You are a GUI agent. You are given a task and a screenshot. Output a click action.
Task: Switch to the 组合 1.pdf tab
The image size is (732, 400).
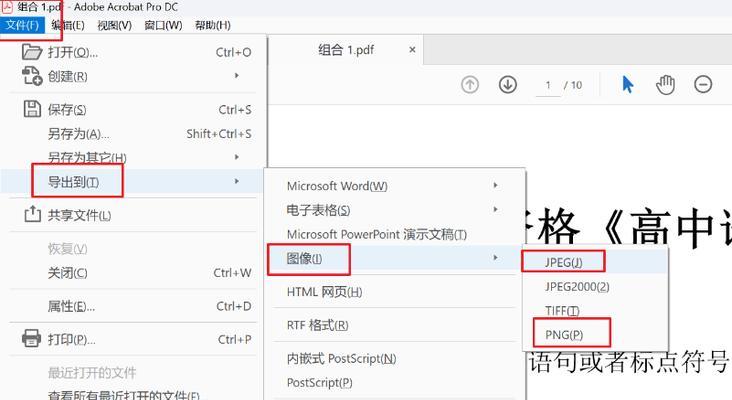point(345,49)
